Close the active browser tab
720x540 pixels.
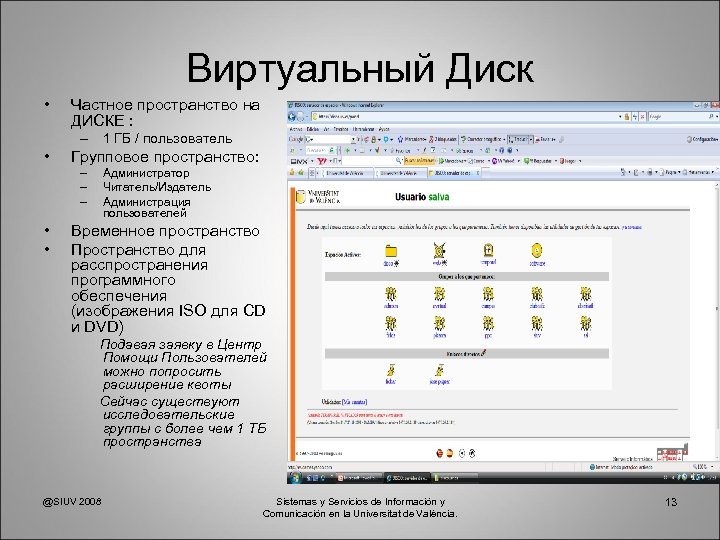click(478, 173)
